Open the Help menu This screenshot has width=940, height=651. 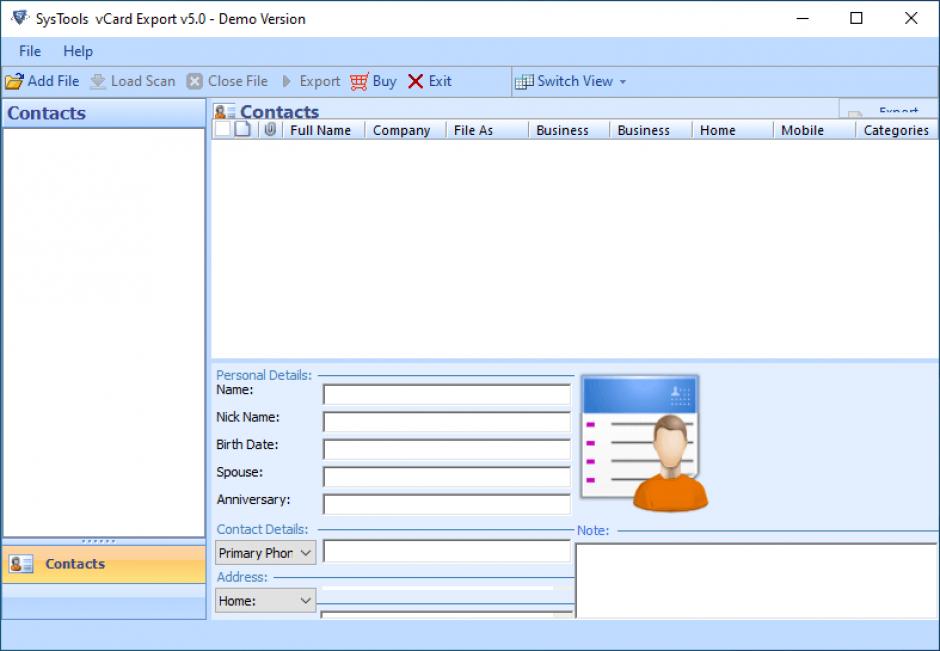click(78, 51)
